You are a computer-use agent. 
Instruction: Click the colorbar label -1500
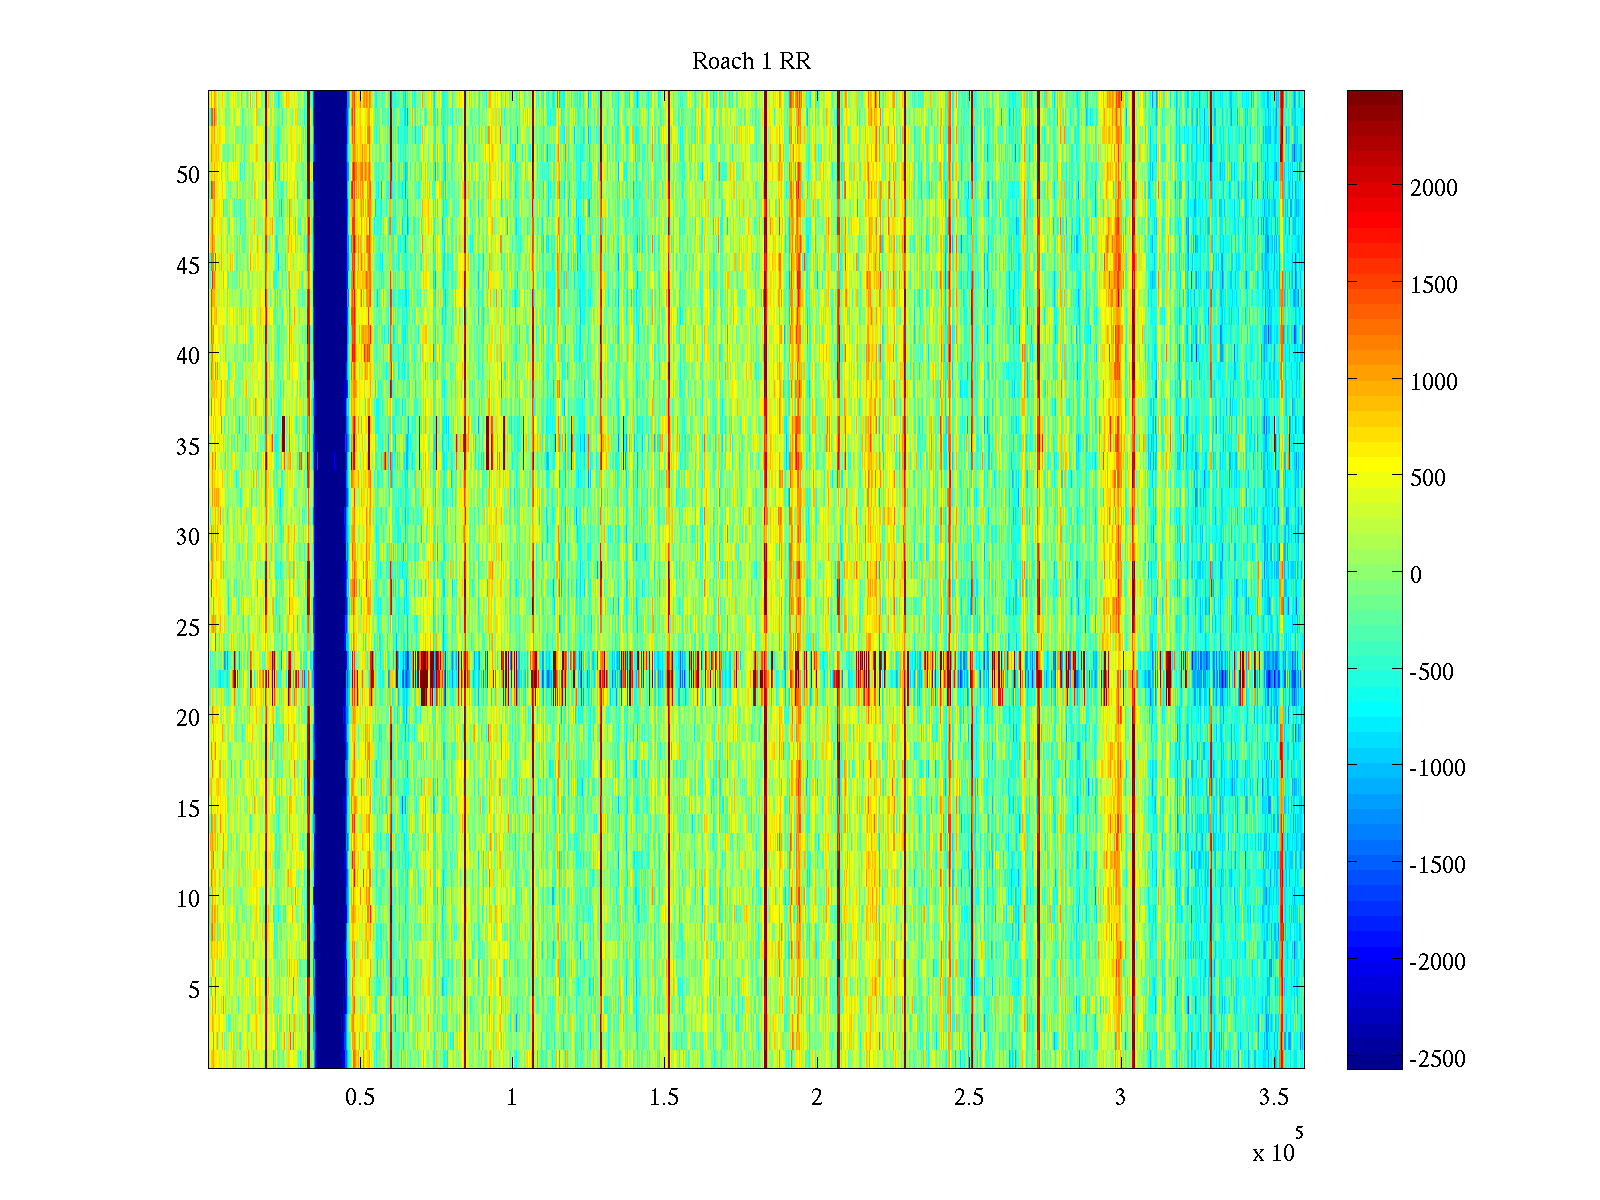pos(1437,865)
